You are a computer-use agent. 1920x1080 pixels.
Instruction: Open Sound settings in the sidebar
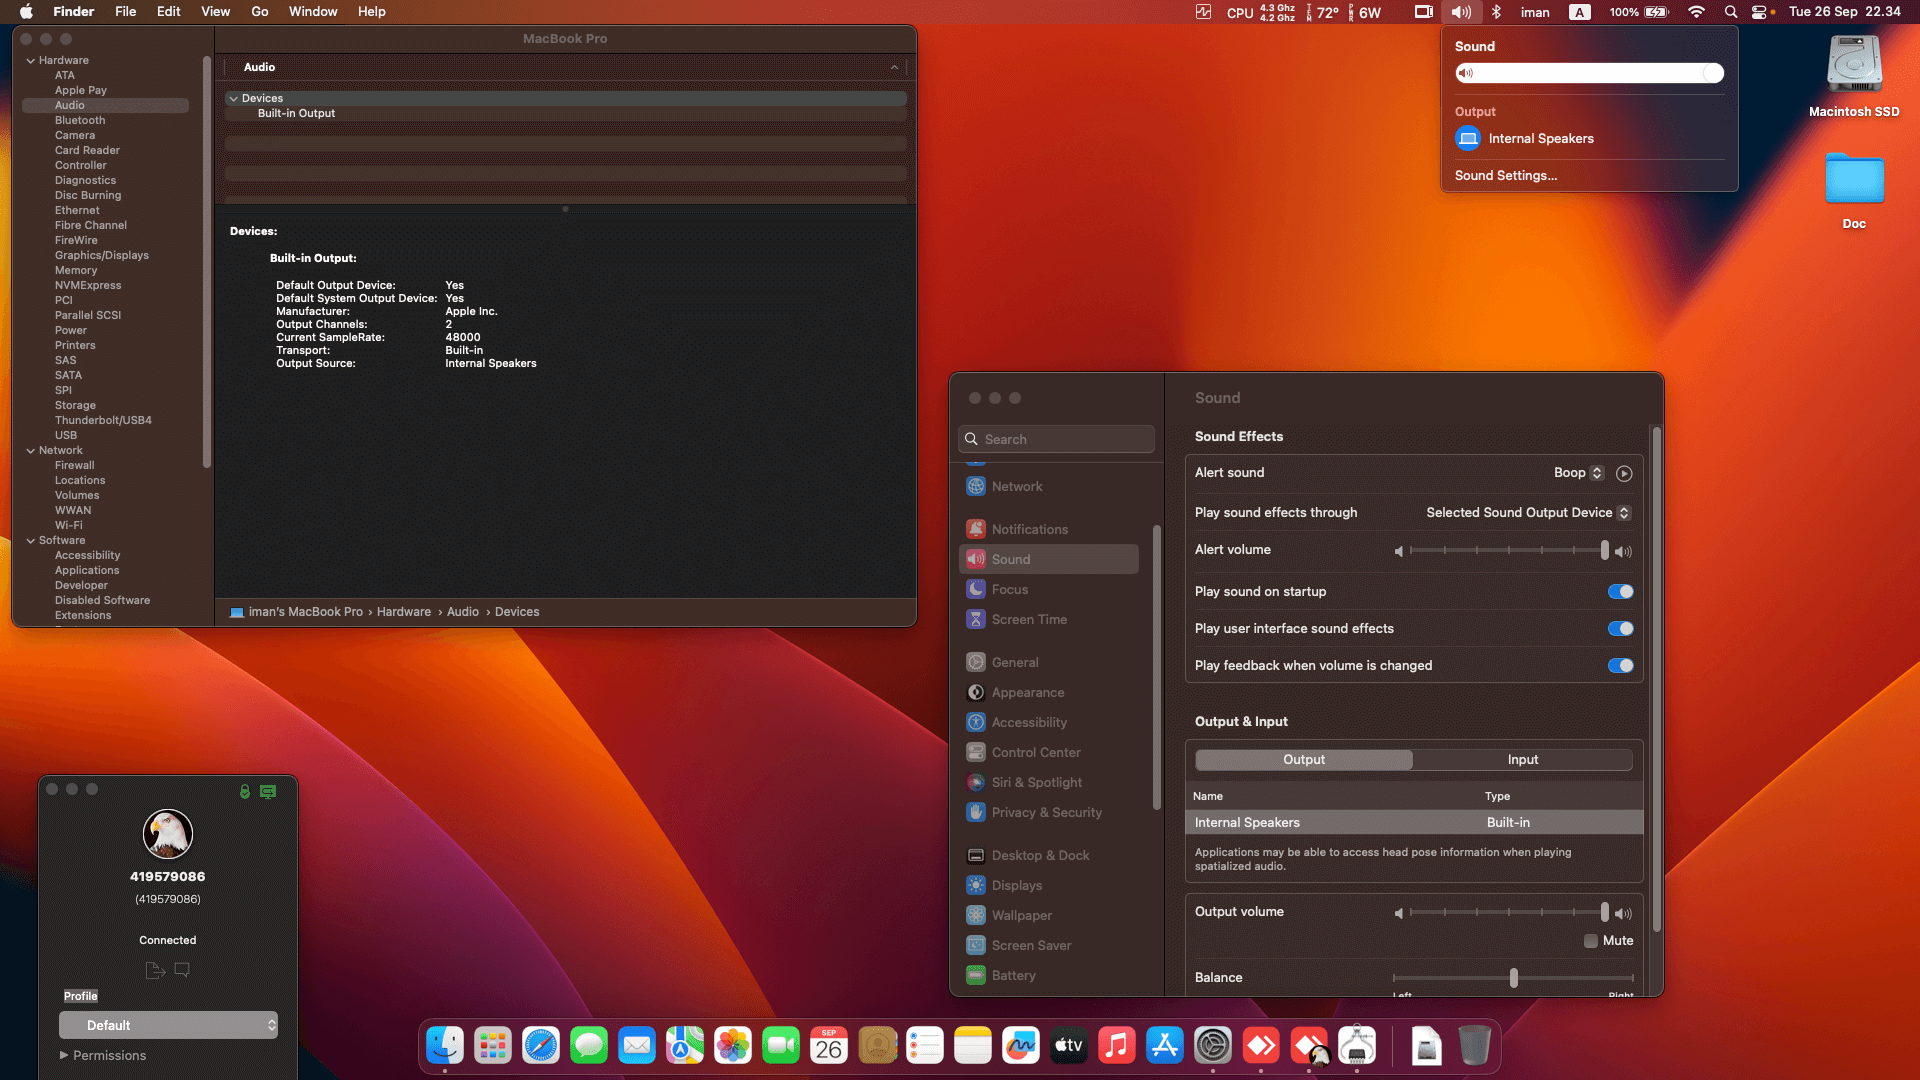[1010, 559]
